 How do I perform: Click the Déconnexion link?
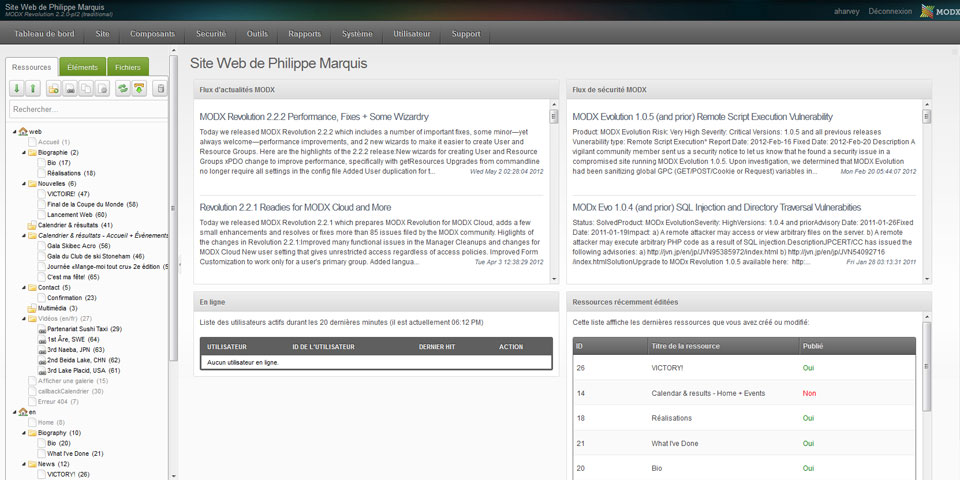pos(890,12)
